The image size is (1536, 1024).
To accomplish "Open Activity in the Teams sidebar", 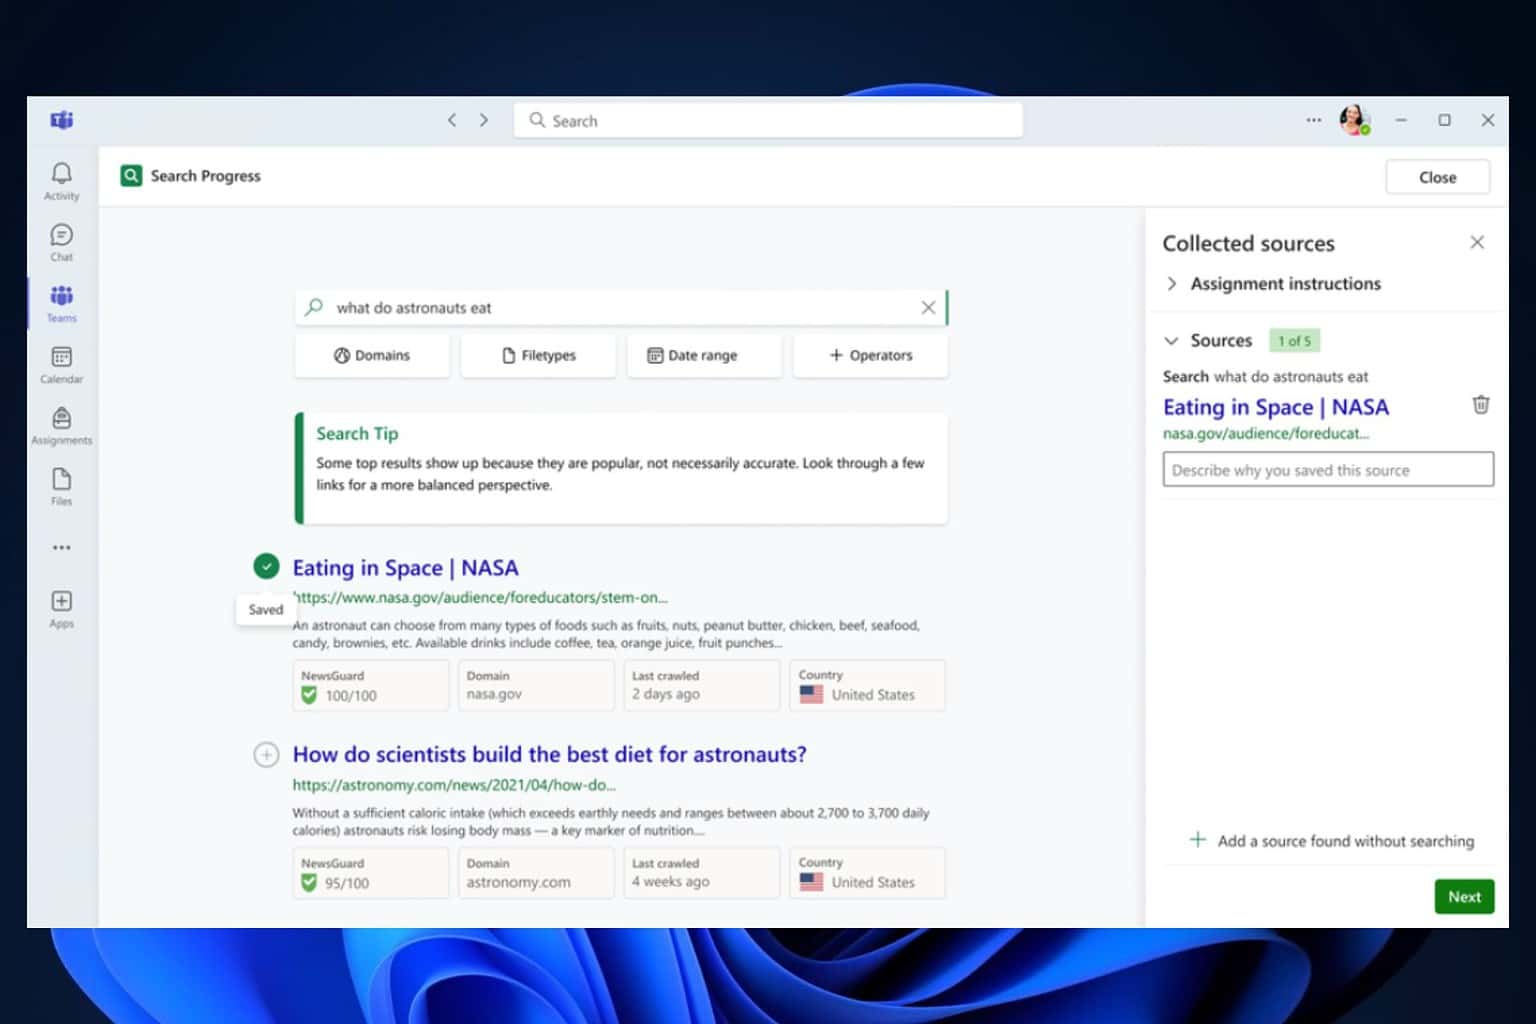I will [61, 182].
